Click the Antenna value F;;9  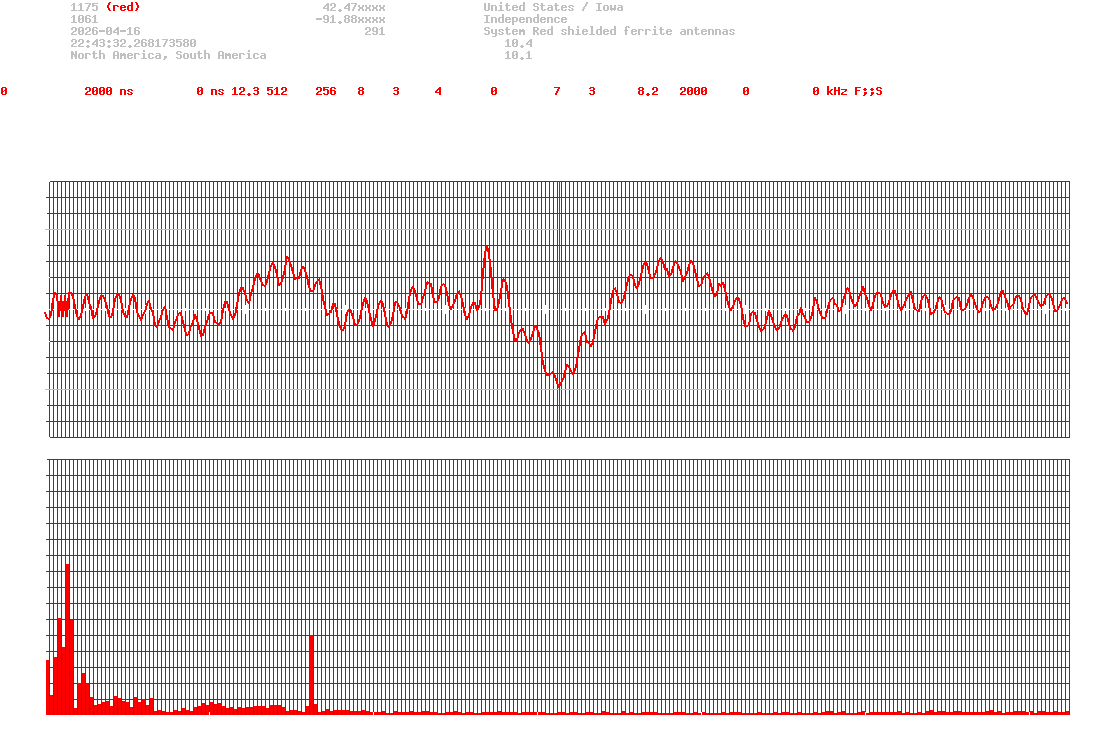[868, 91]
